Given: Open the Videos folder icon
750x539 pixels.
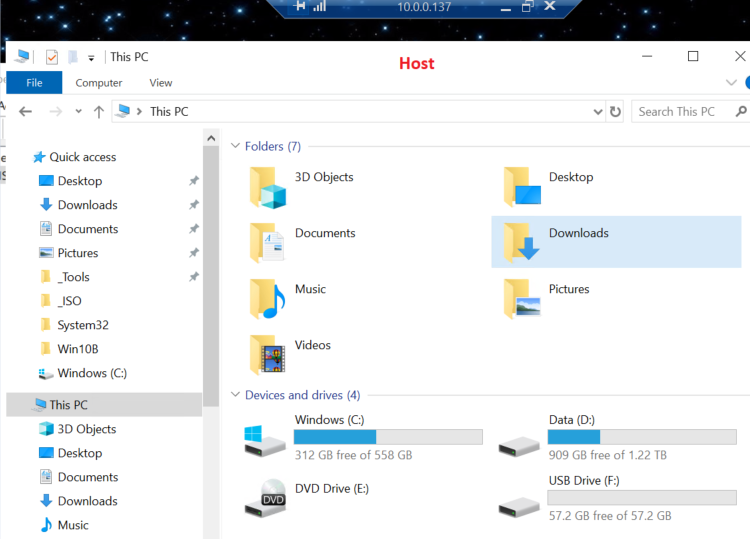Looking at the screenshot, I should (267, 355).
